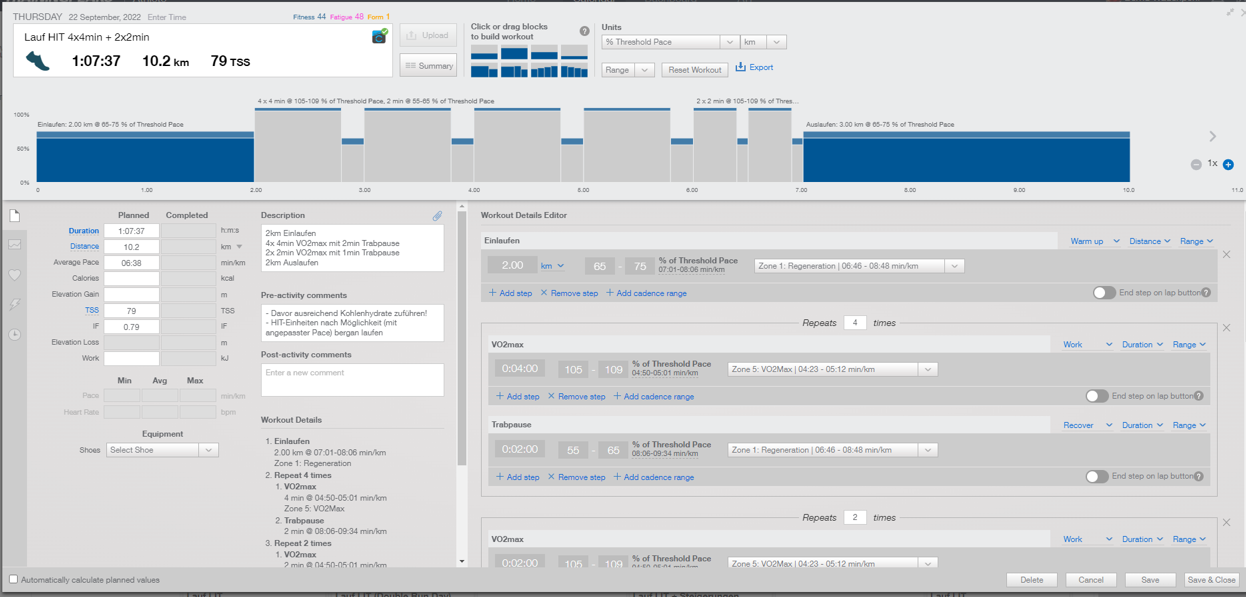Zoom in the workout graph with plus icon

[x=1228, y=164]
